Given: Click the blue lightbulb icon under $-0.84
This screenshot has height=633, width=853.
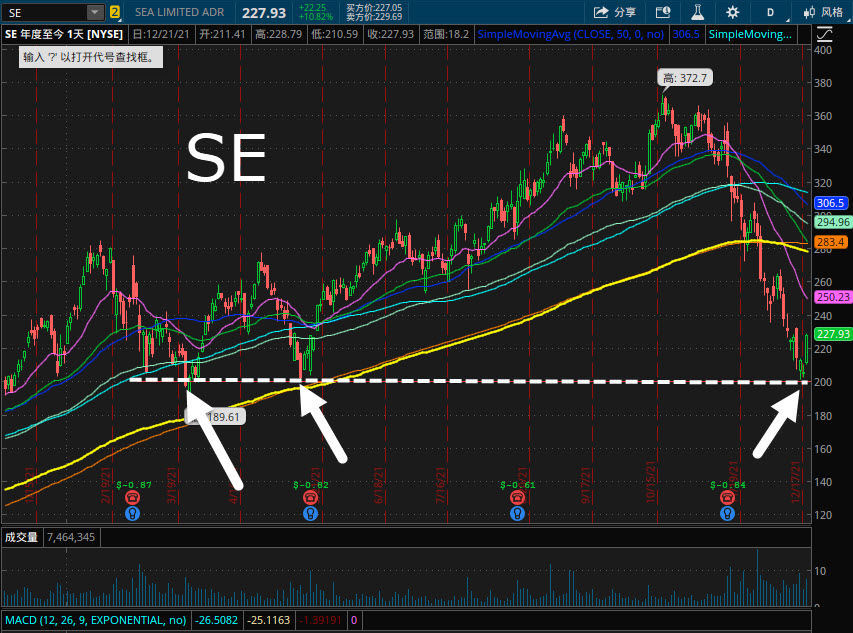Looking at the screenshot, I should coord(727,513).
